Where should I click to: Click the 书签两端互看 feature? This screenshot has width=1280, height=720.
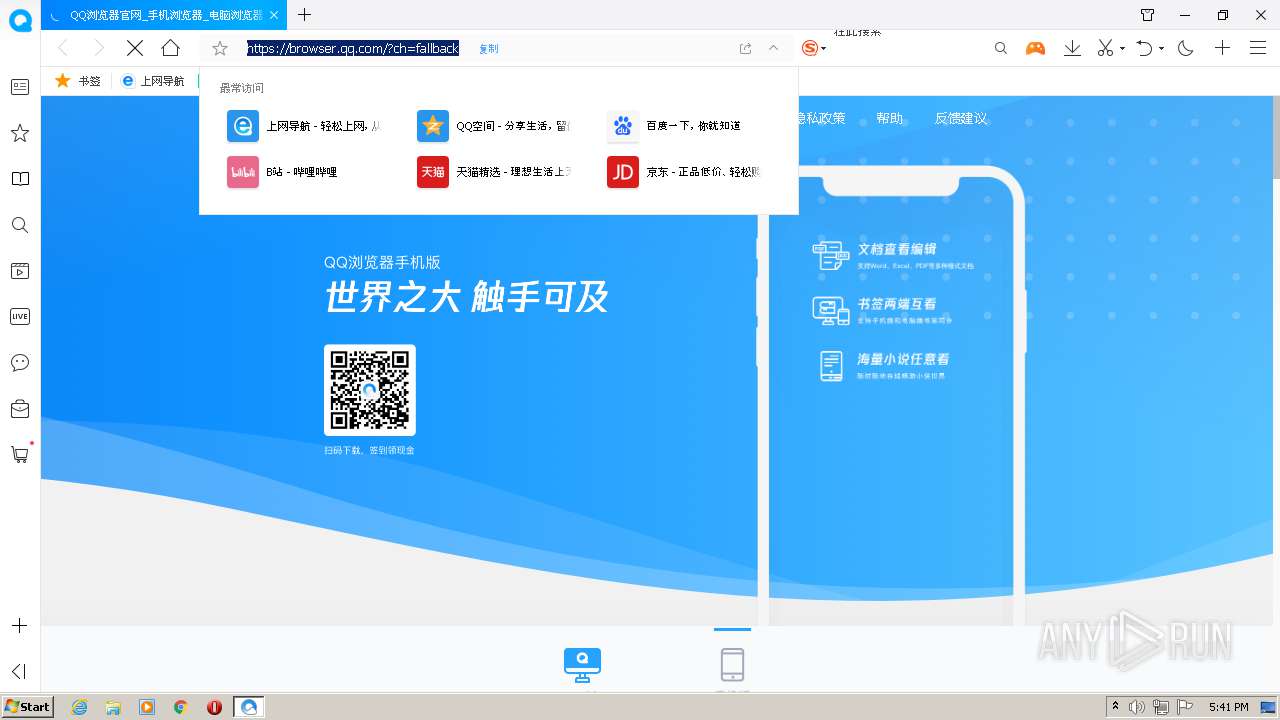(x=882, y=310)
